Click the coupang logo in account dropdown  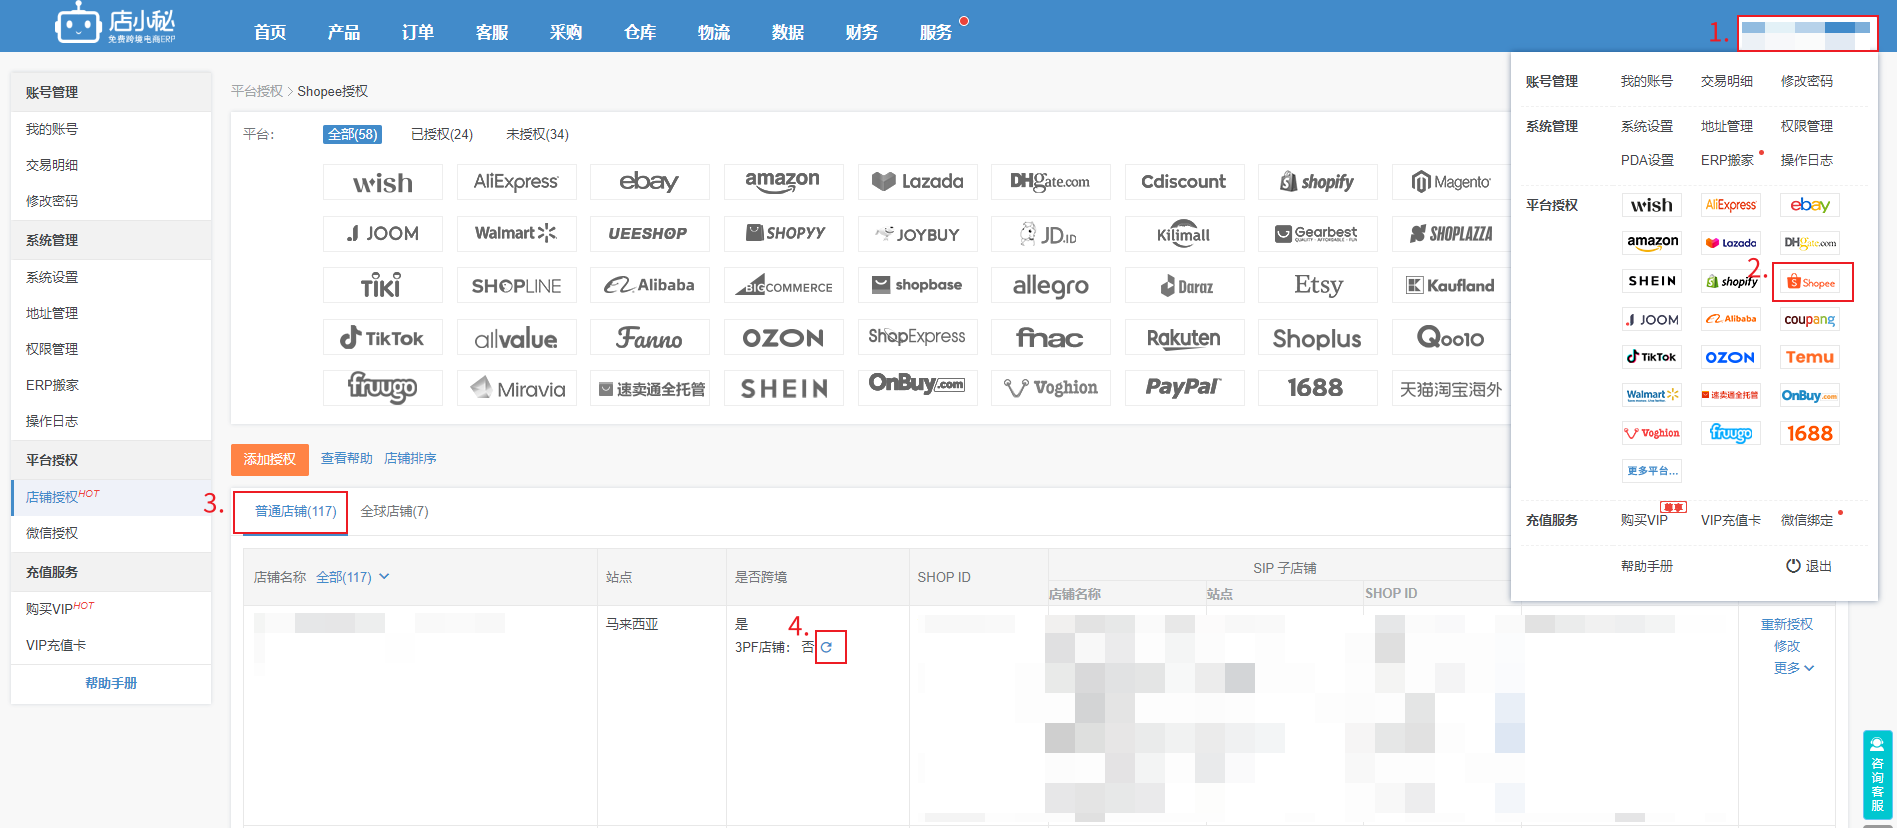click(x=1810, y=320)
